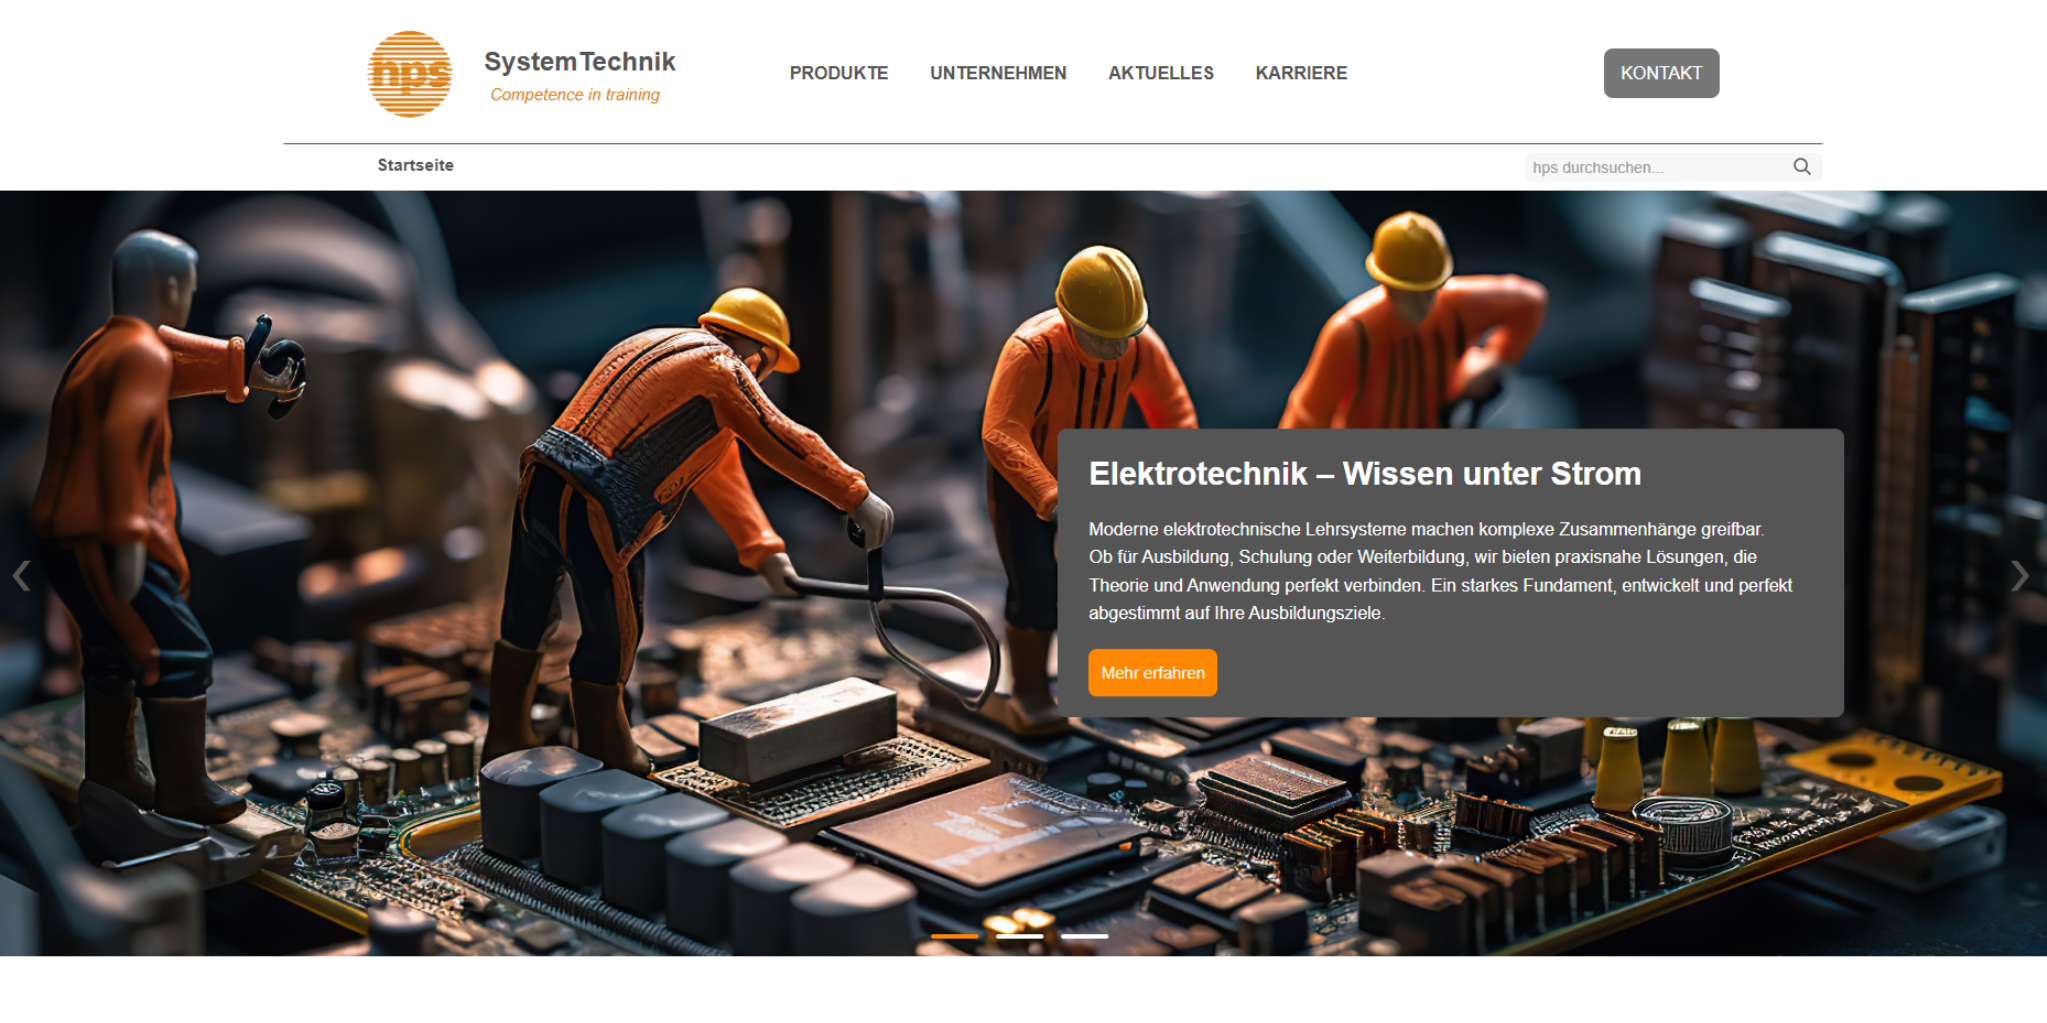Screen dimensions: 2047x1023
Task: Expand the UNTERNEHMEN menu
Action: point(997,73)
